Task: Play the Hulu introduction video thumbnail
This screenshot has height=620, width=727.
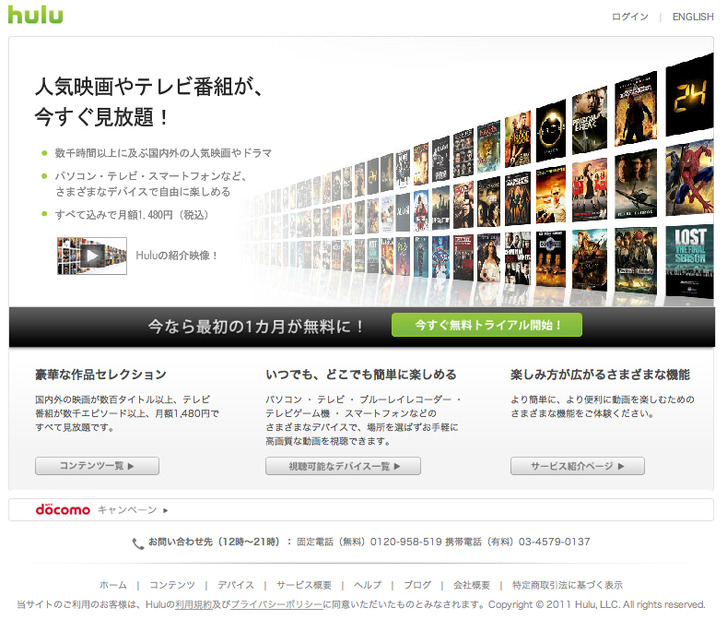Action: coord(92,256)
